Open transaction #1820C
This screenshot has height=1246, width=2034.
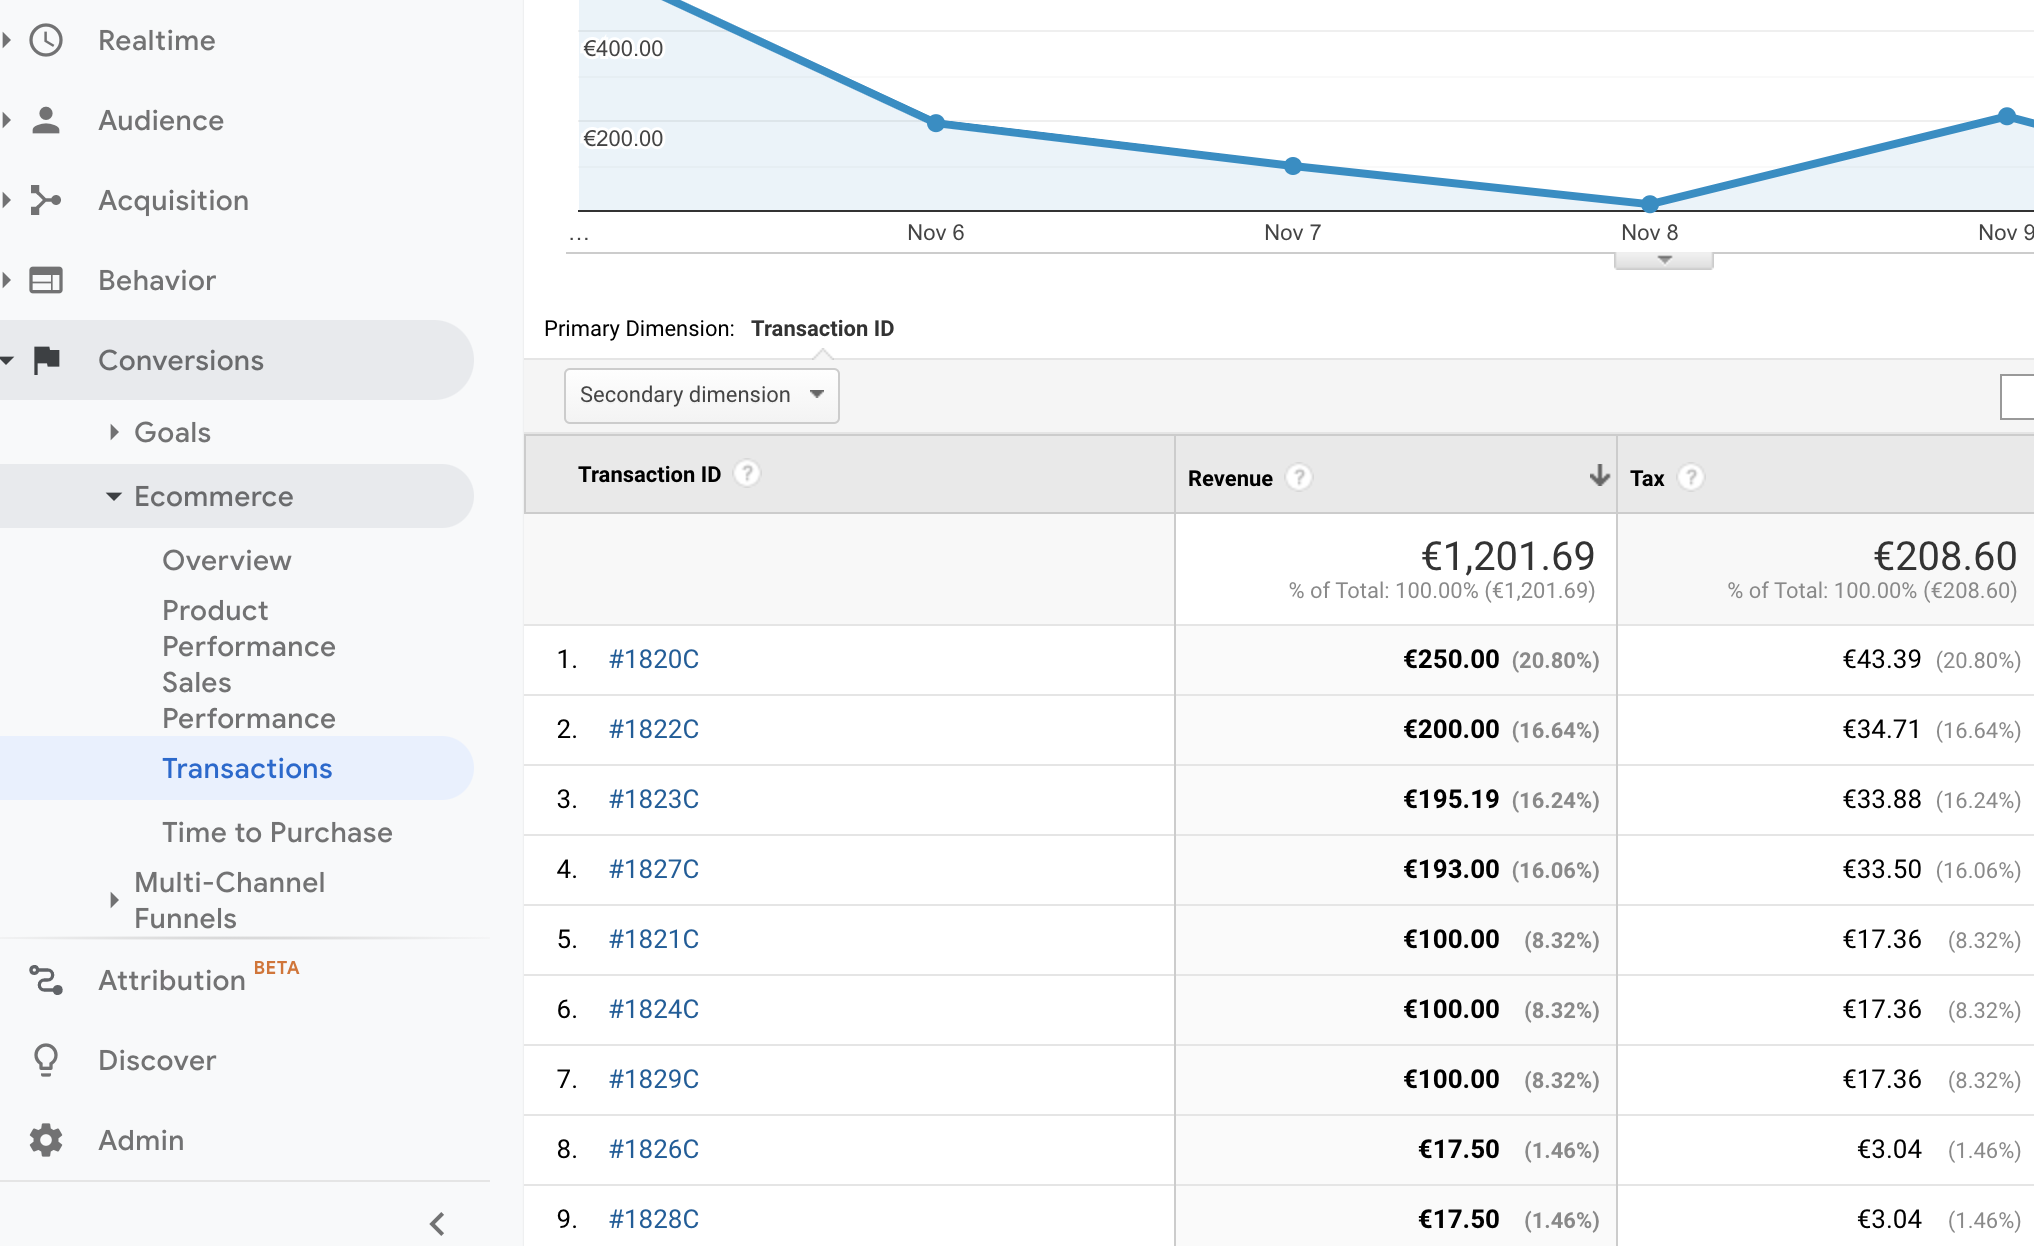click(654, 660)
